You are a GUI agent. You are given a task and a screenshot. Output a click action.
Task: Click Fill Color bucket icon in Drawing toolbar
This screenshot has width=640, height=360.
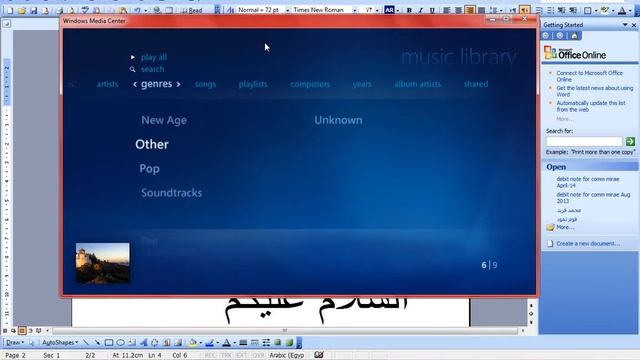(193, 342)
